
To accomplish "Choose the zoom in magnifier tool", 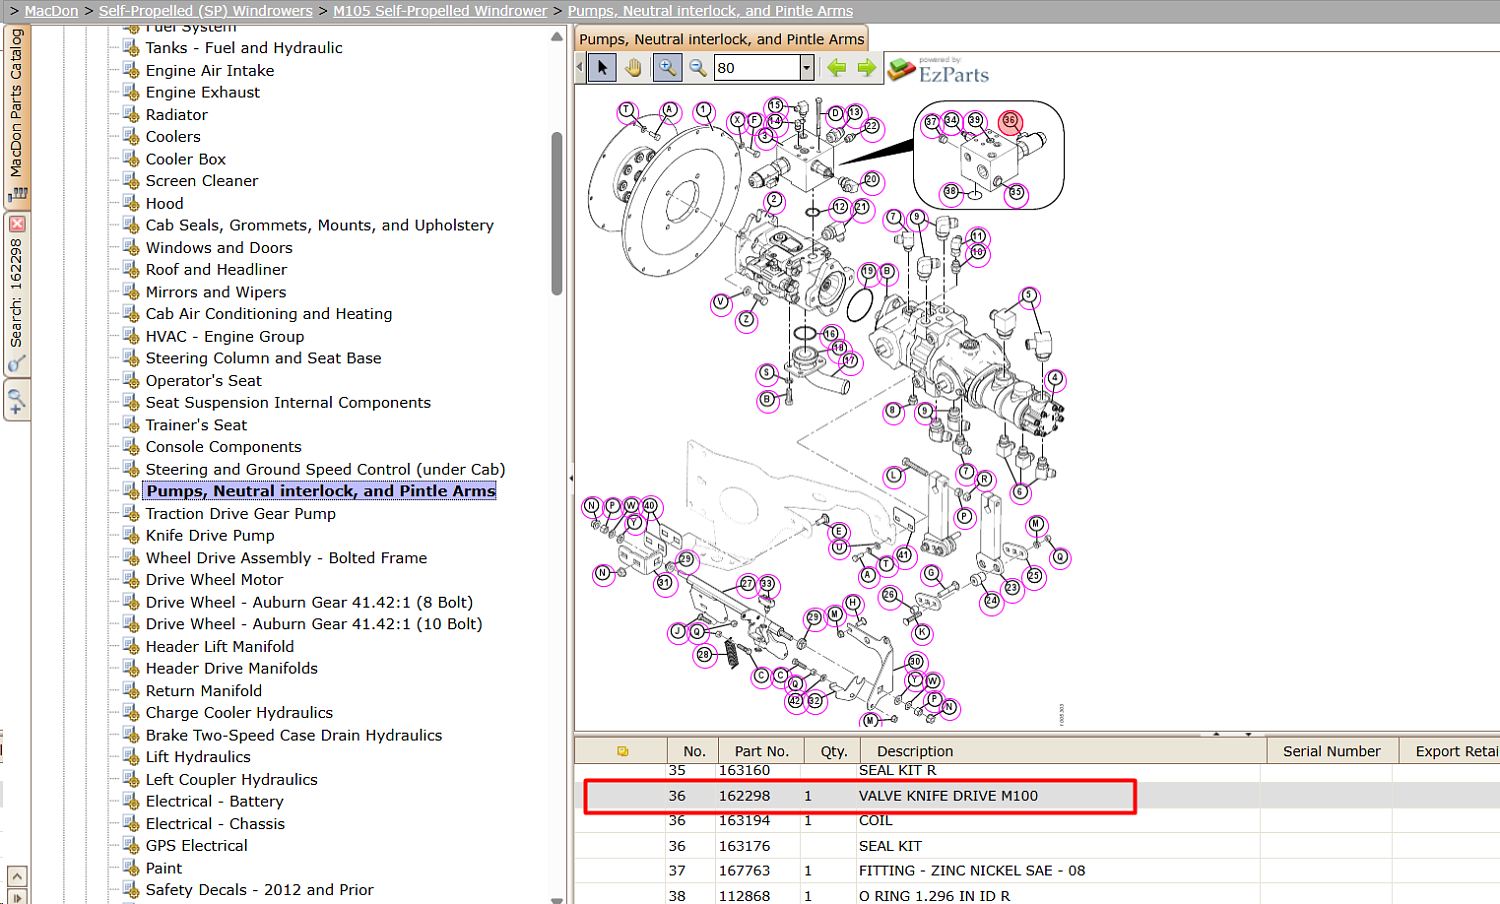I will tap(666, 68).
